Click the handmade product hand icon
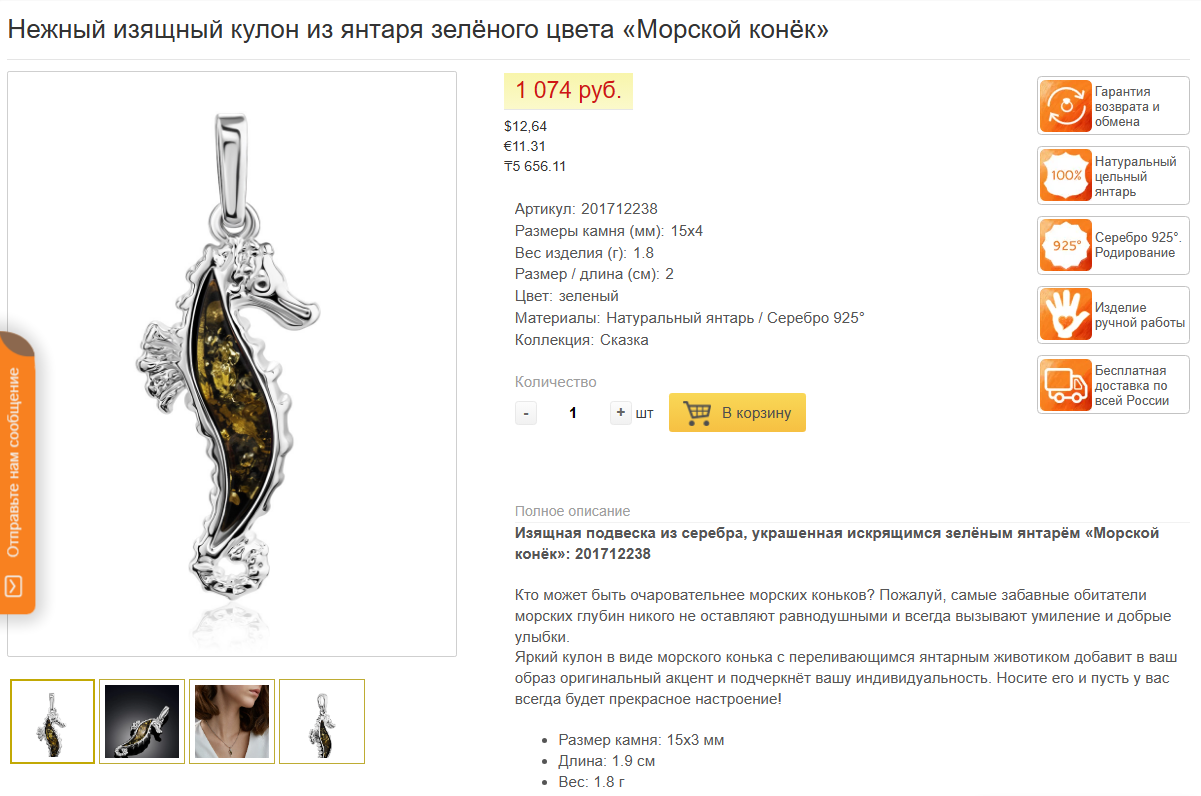 [x=1066, y=315]
